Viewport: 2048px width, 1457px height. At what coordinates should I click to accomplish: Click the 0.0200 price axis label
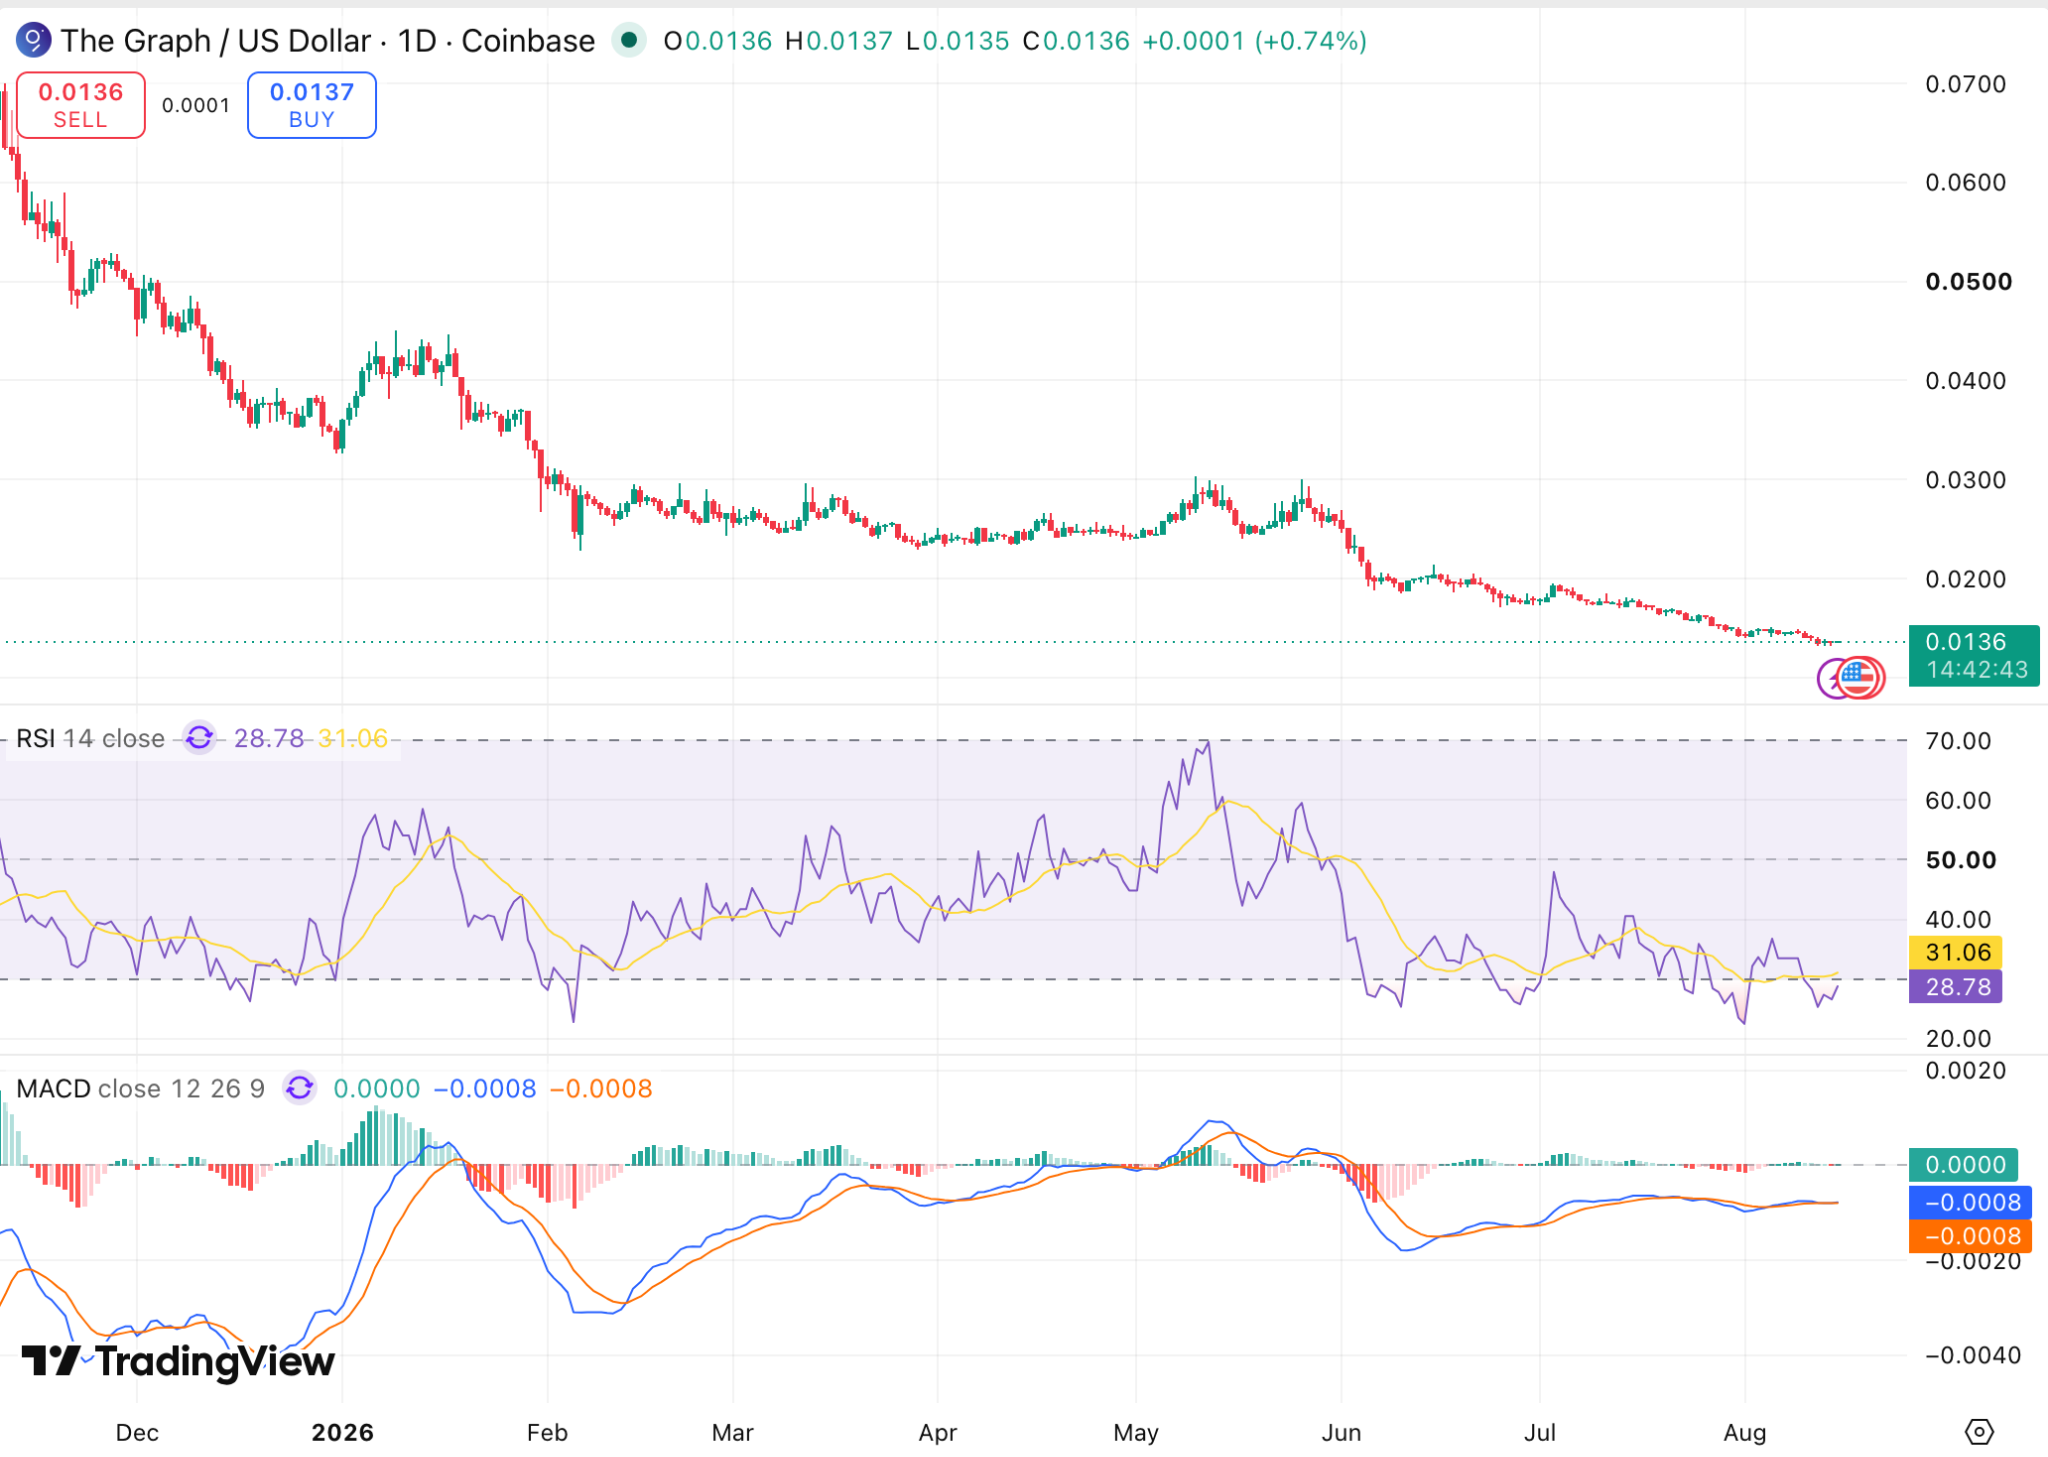(1966, 579)
